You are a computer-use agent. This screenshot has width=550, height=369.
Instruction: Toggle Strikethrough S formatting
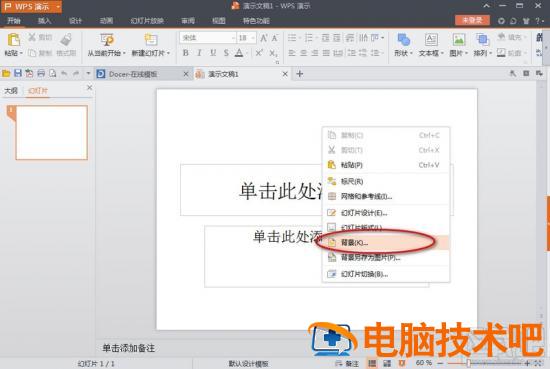pos(226,53)
